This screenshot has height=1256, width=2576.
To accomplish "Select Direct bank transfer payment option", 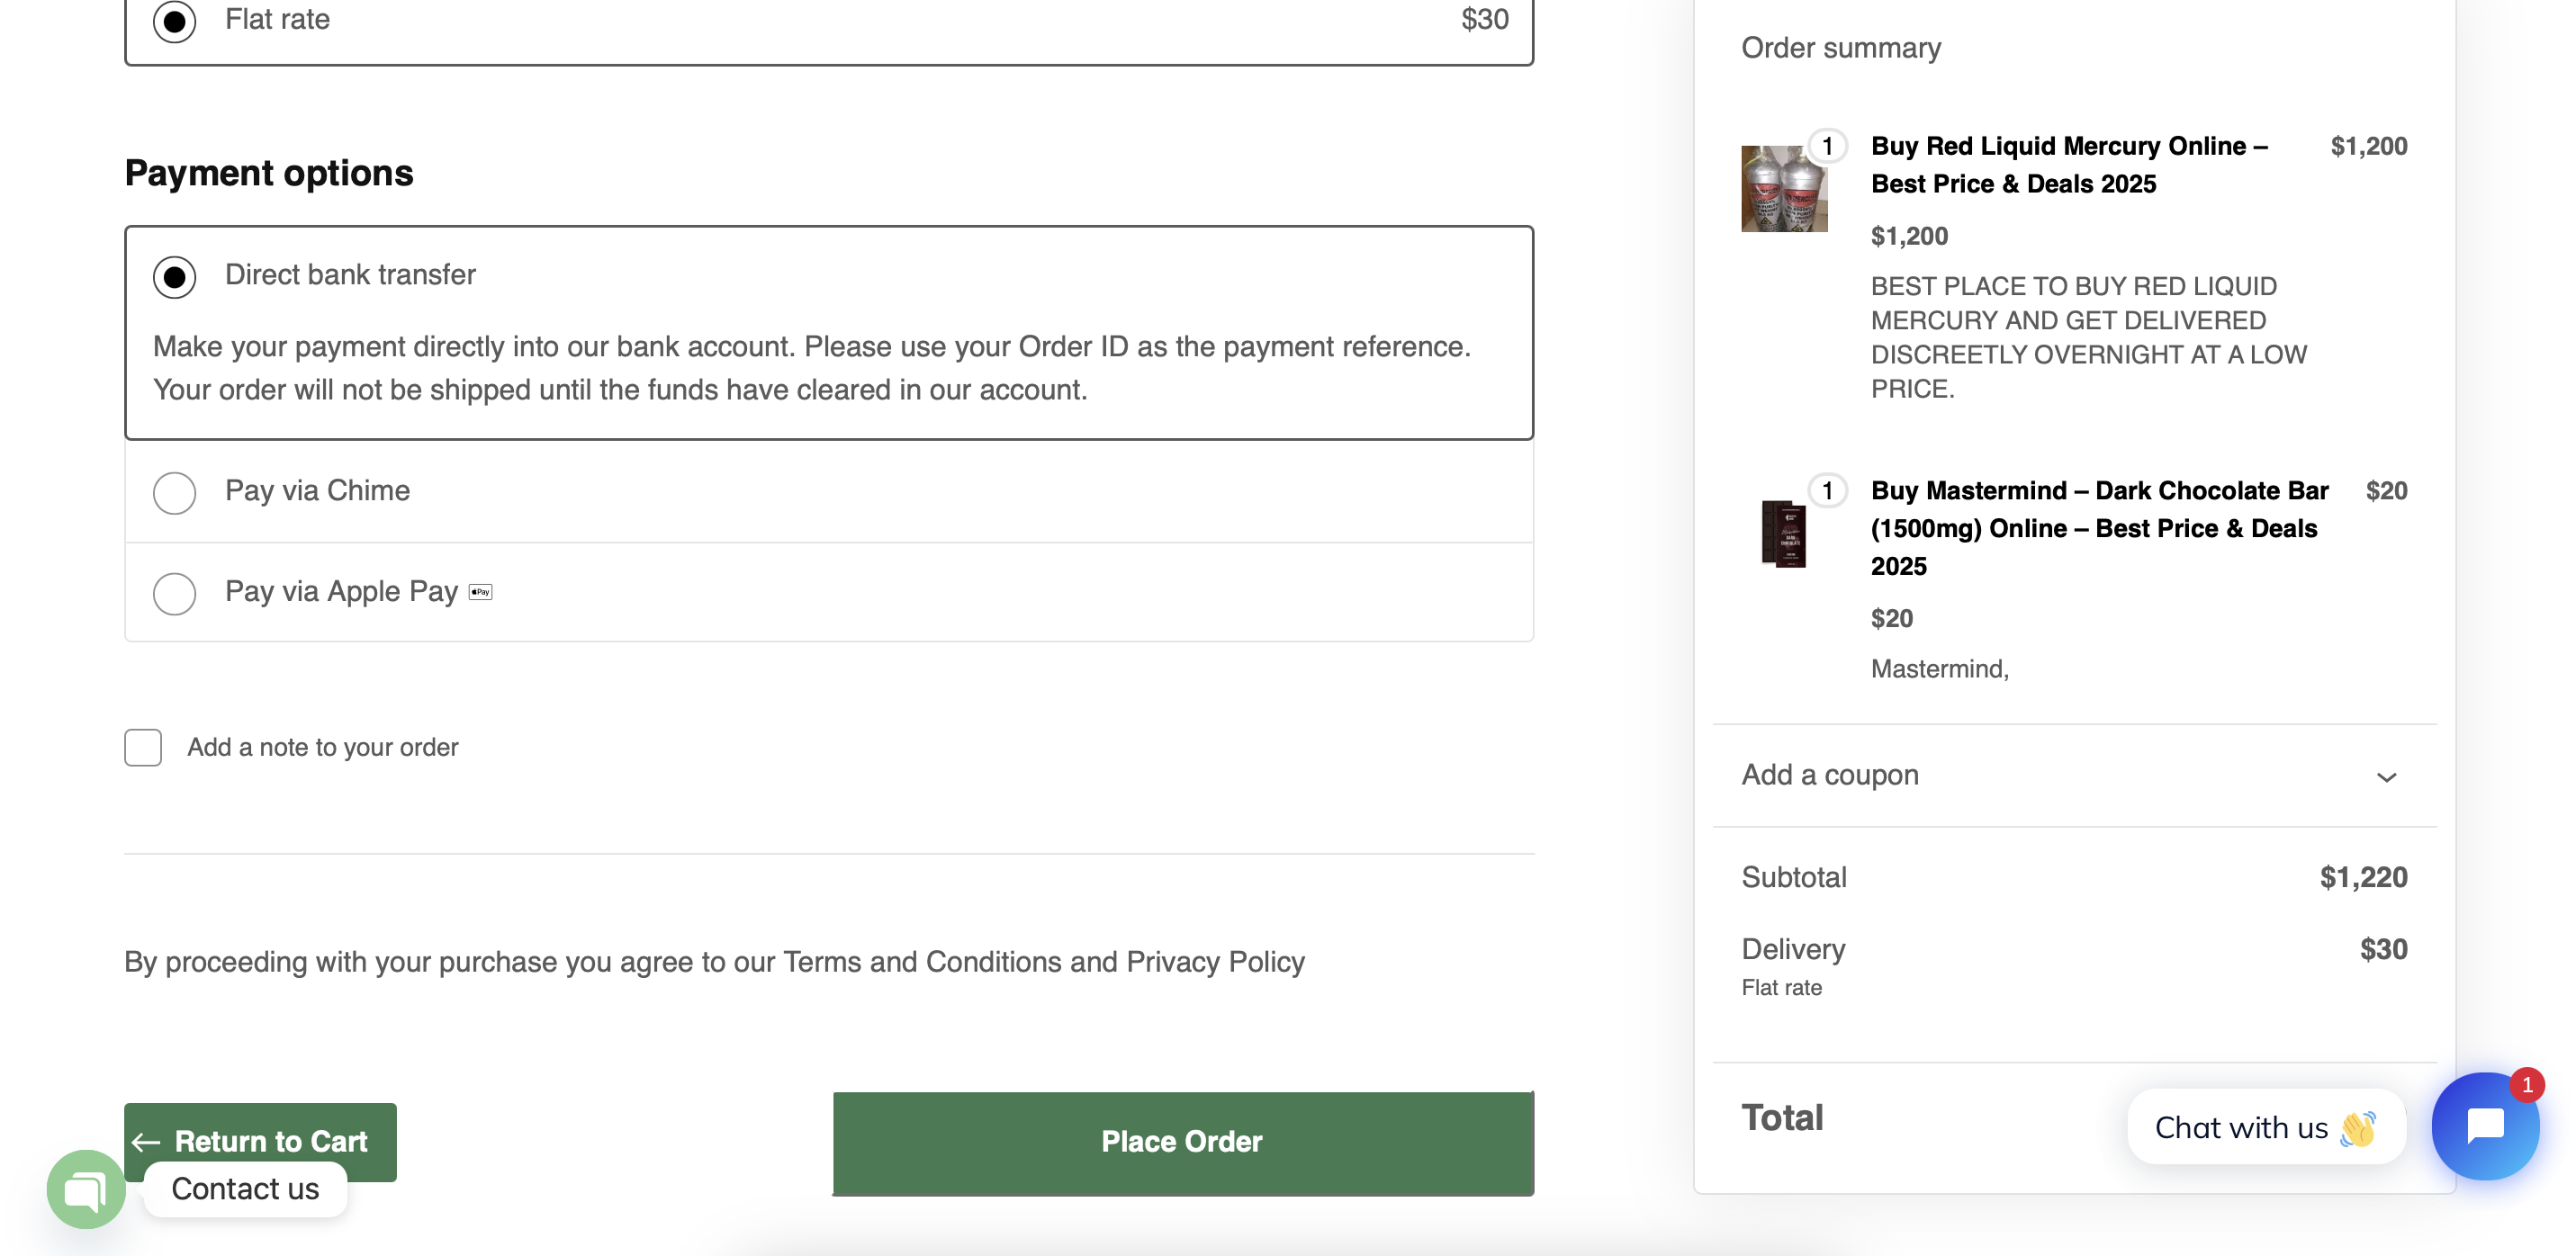I will tap(175, 277).
